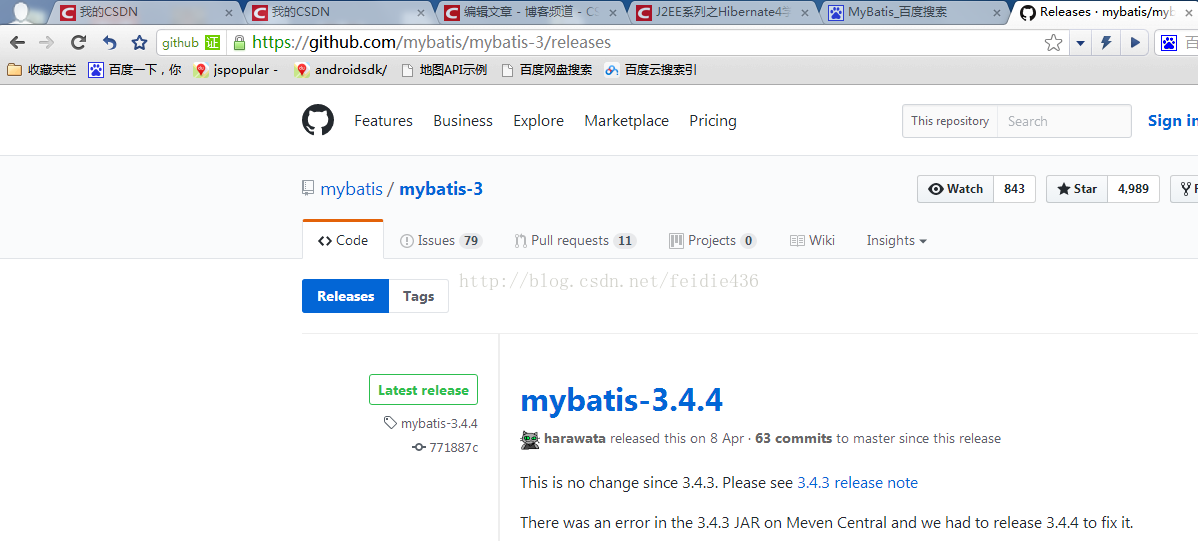Click the browser forward arrow button
1198x541 pixels.
pyautogui.click(x=46, y=43)
